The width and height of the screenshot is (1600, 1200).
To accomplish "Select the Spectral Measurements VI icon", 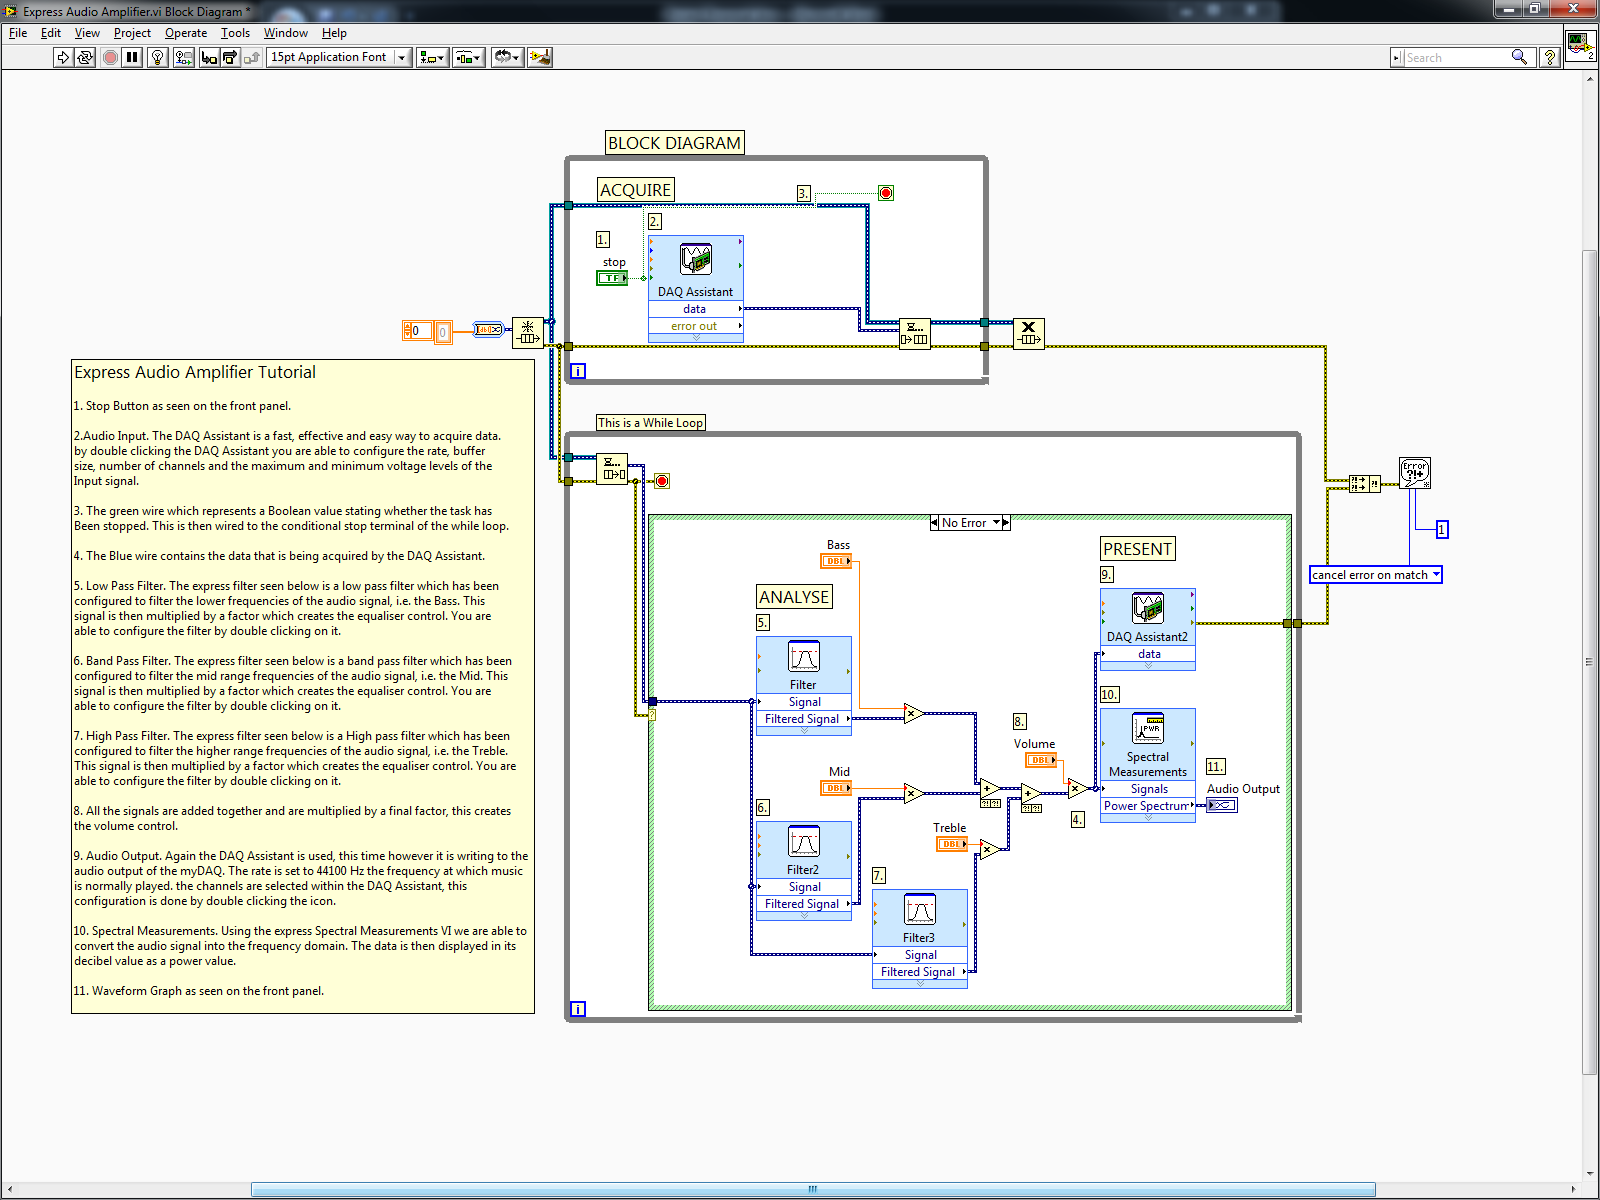I will [1148, 729].
